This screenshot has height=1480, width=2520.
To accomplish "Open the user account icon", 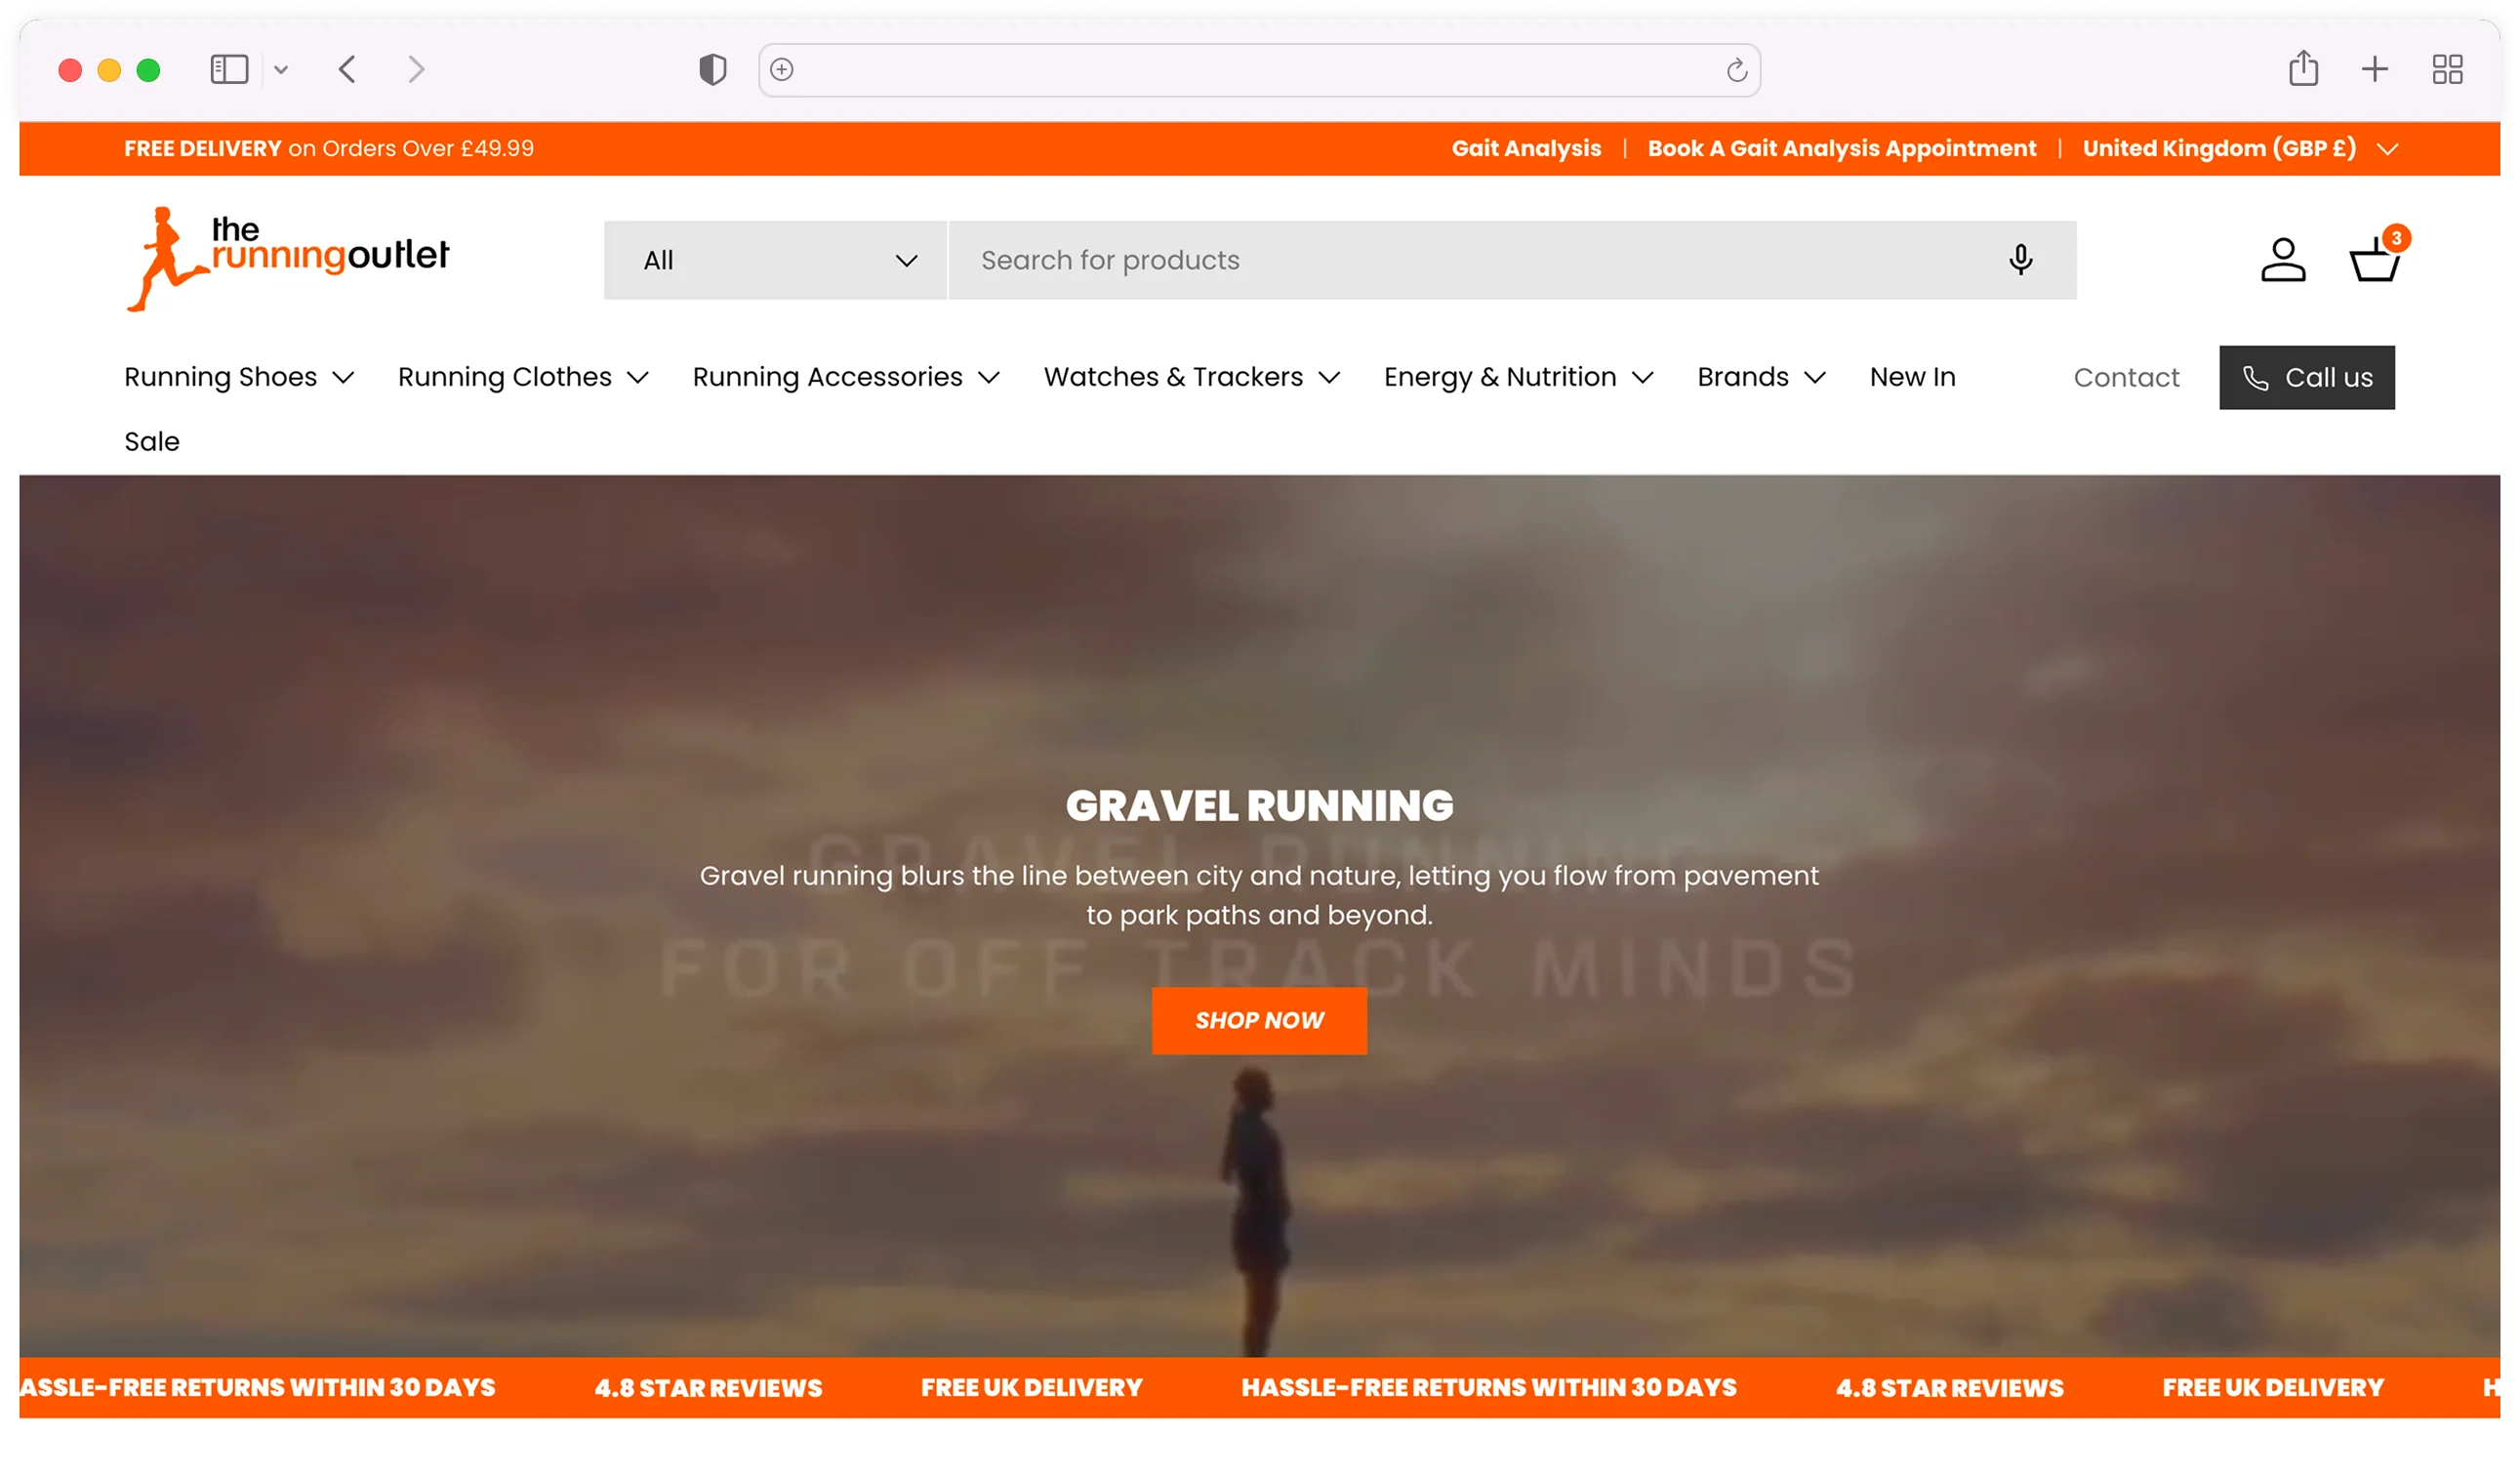I will 2283,260.
